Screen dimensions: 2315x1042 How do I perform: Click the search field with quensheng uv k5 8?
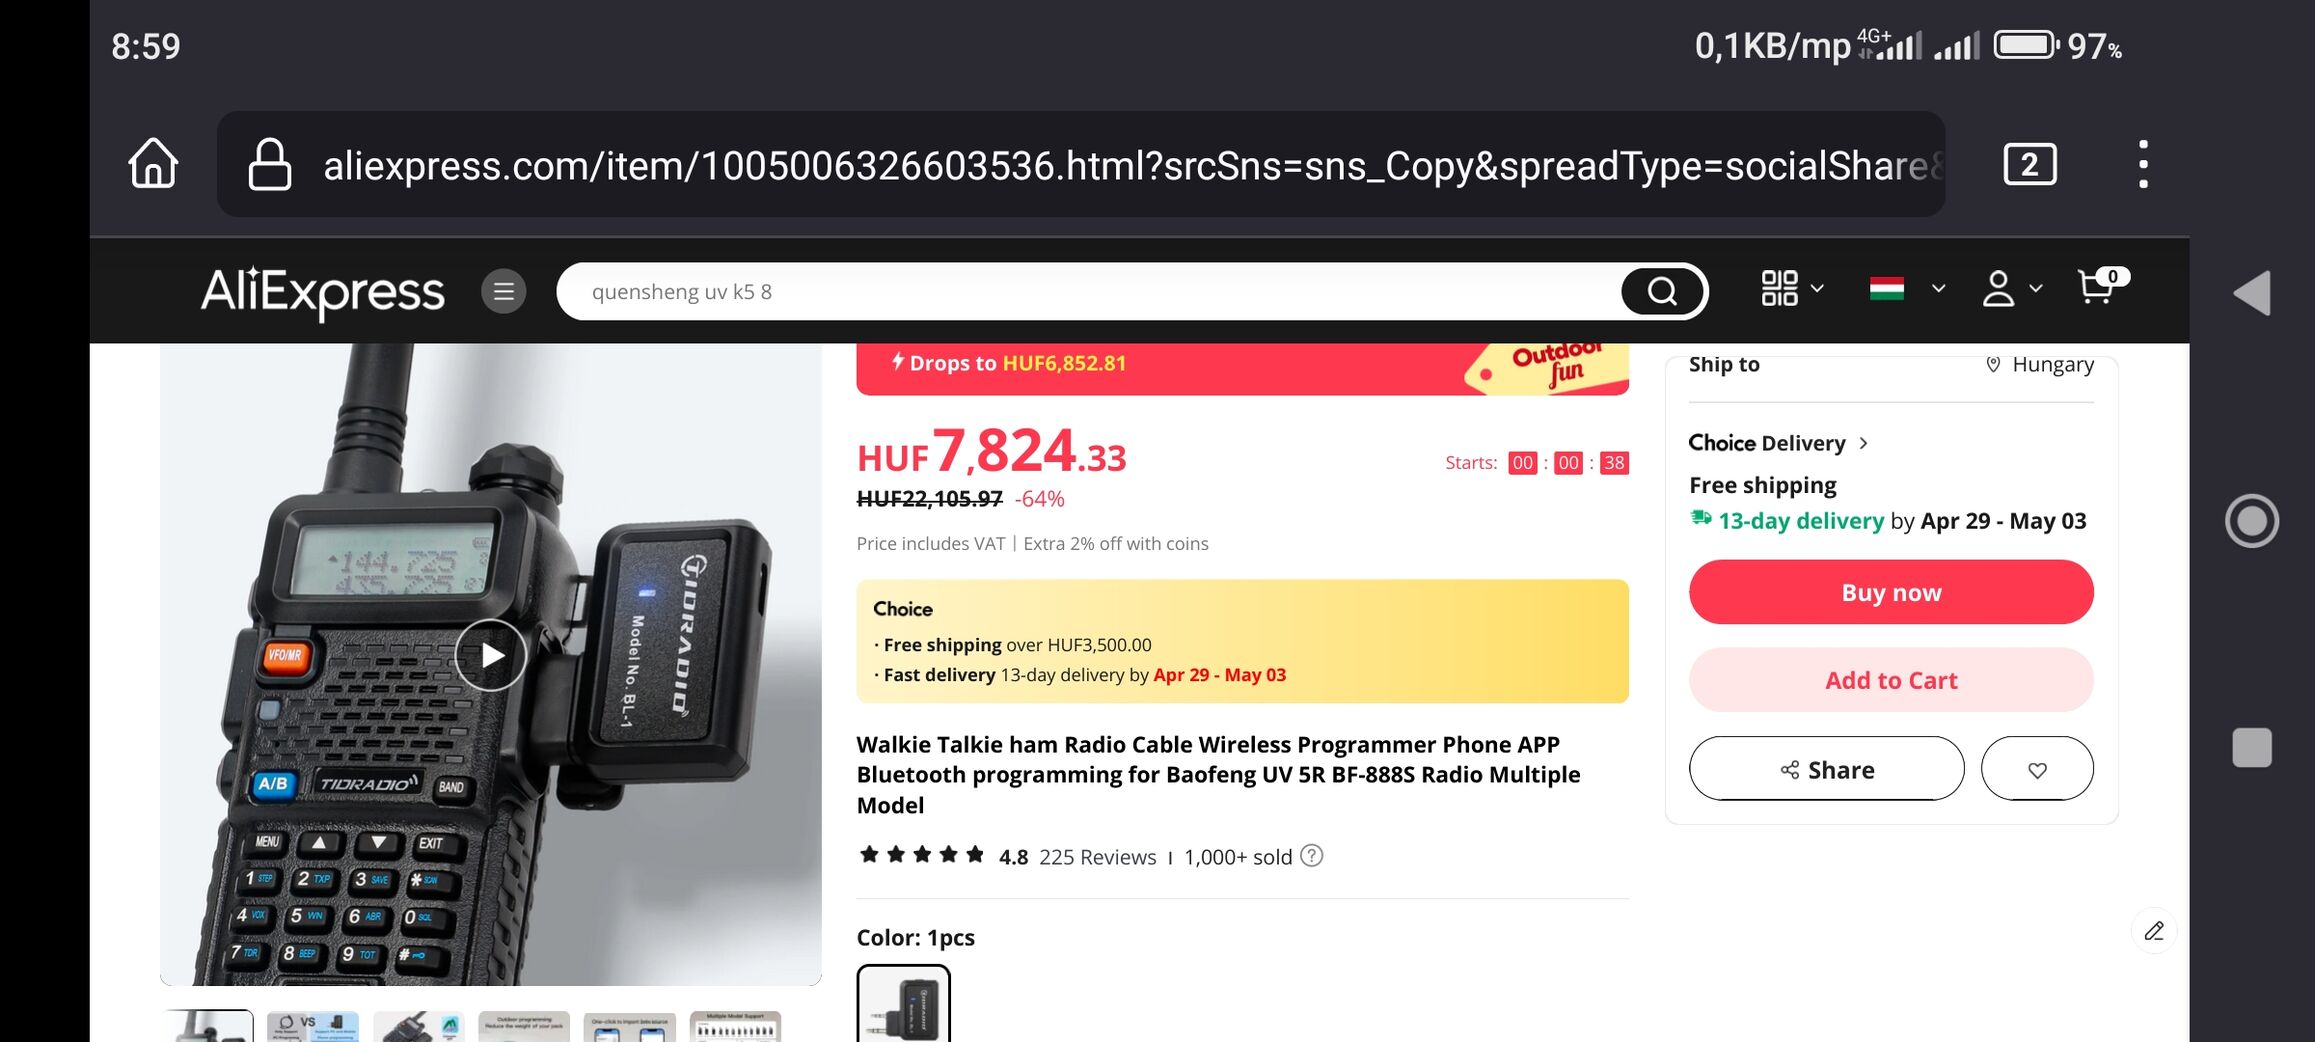point(1090,291)
